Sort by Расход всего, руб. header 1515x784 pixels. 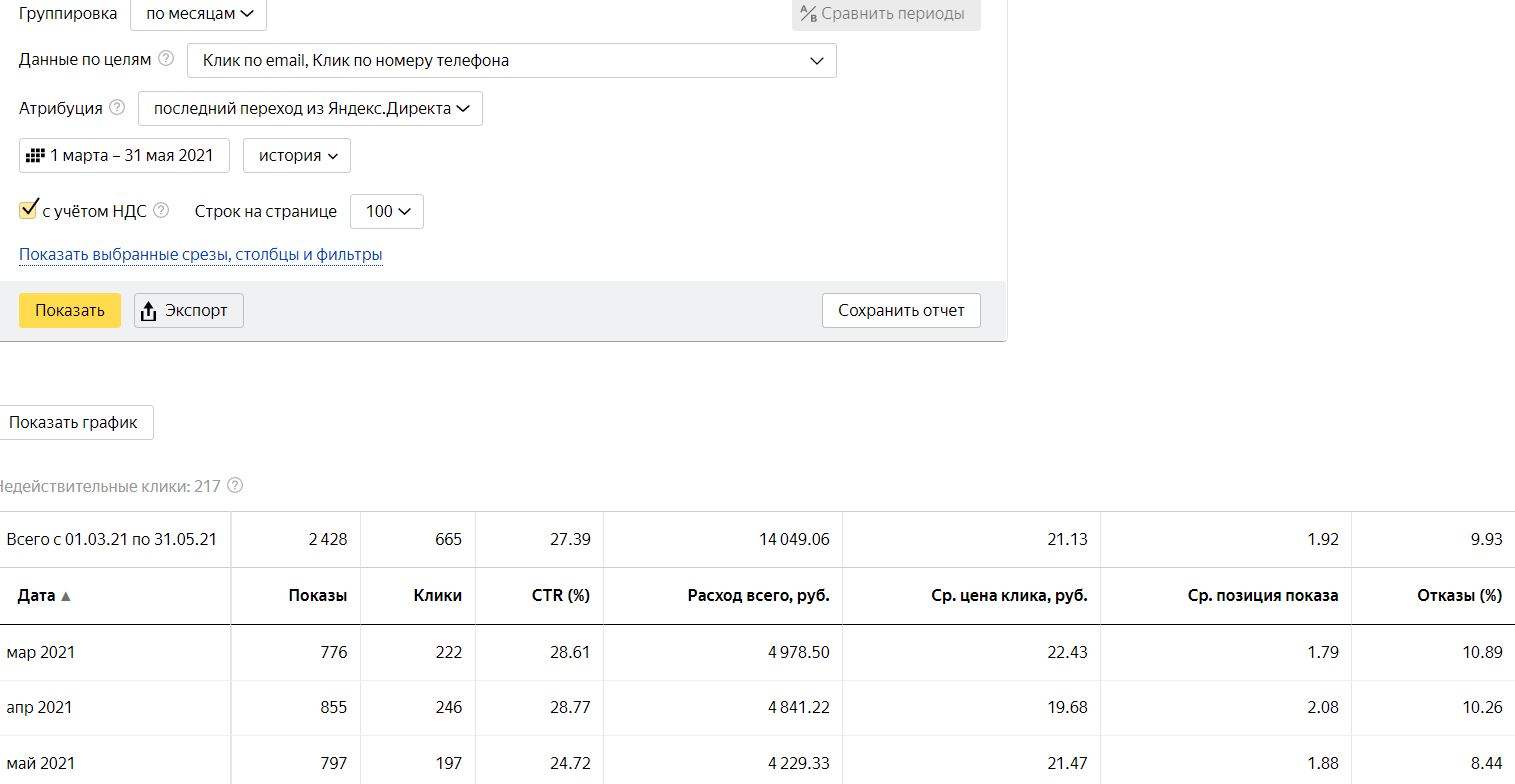759,595
